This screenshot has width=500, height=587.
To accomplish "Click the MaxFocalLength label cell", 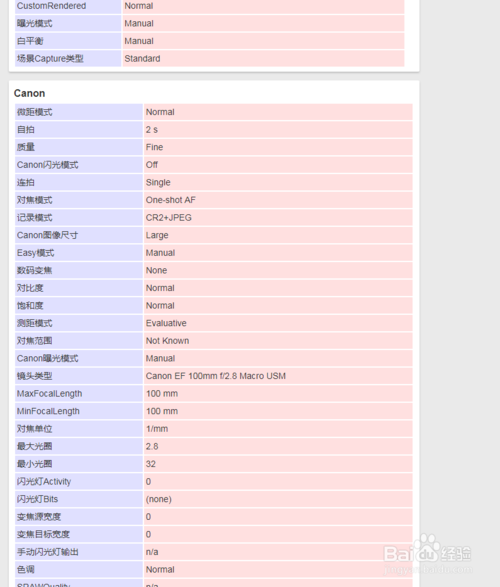I will tap(79, 393).
